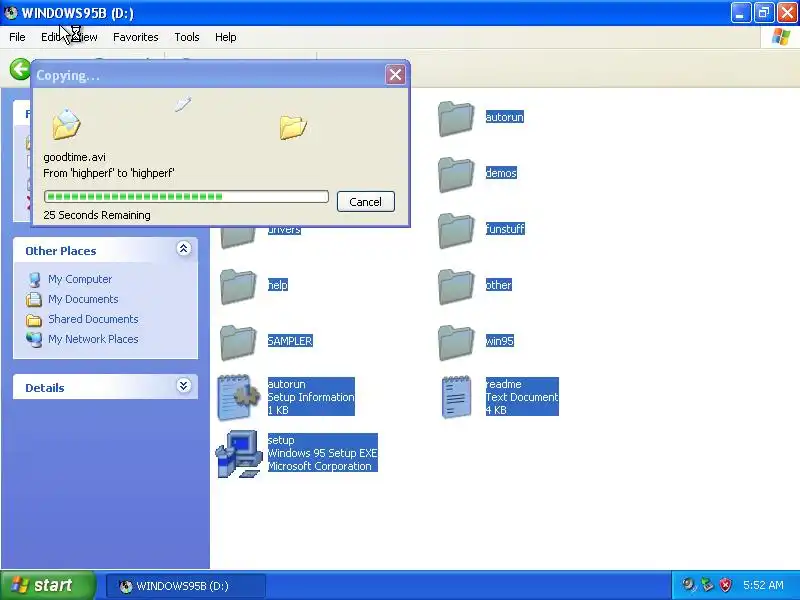Select the drivers folder icon
This screenshot has height=600, width=800.
[x=238, y=238]
